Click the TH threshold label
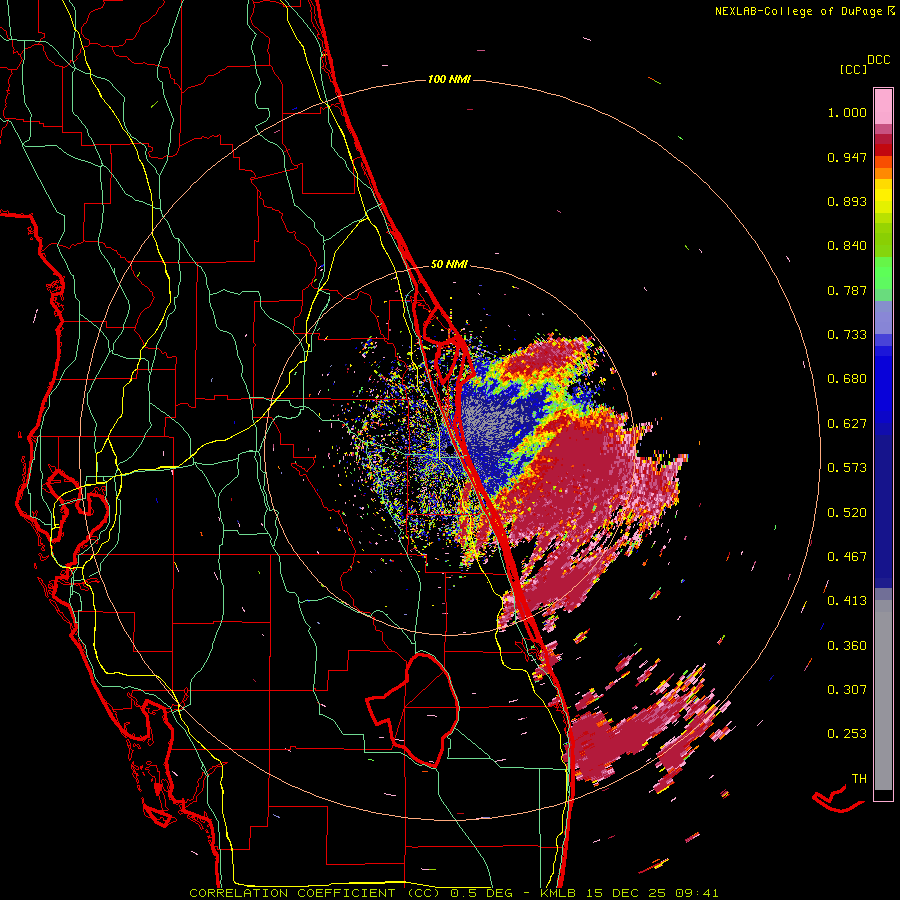The height and width of the screenshot is (900, 900). click(x=859, y=779)
